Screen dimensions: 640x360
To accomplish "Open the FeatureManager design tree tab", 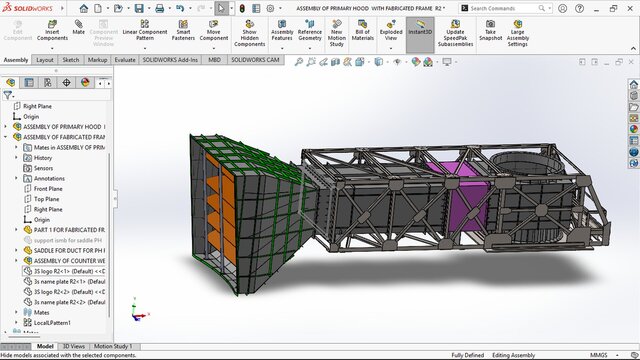I will [x=11, y=82].
